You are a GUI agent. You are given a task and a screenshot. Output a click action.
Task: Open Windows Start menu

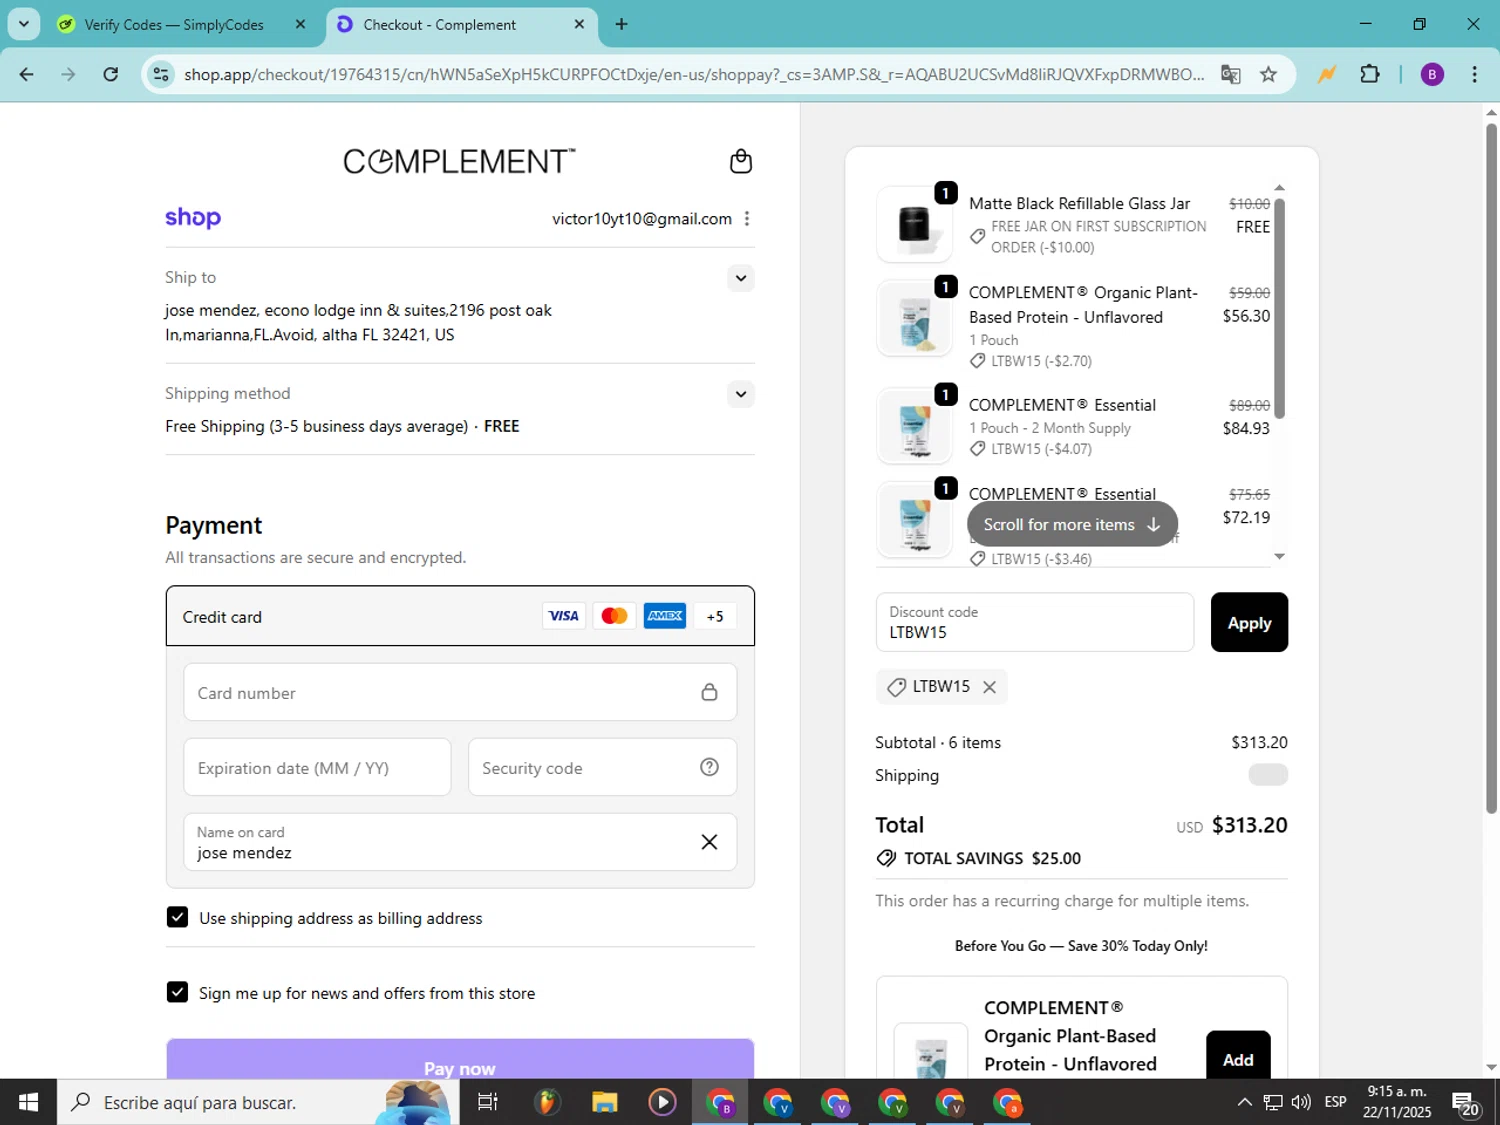coord(28,1102)
